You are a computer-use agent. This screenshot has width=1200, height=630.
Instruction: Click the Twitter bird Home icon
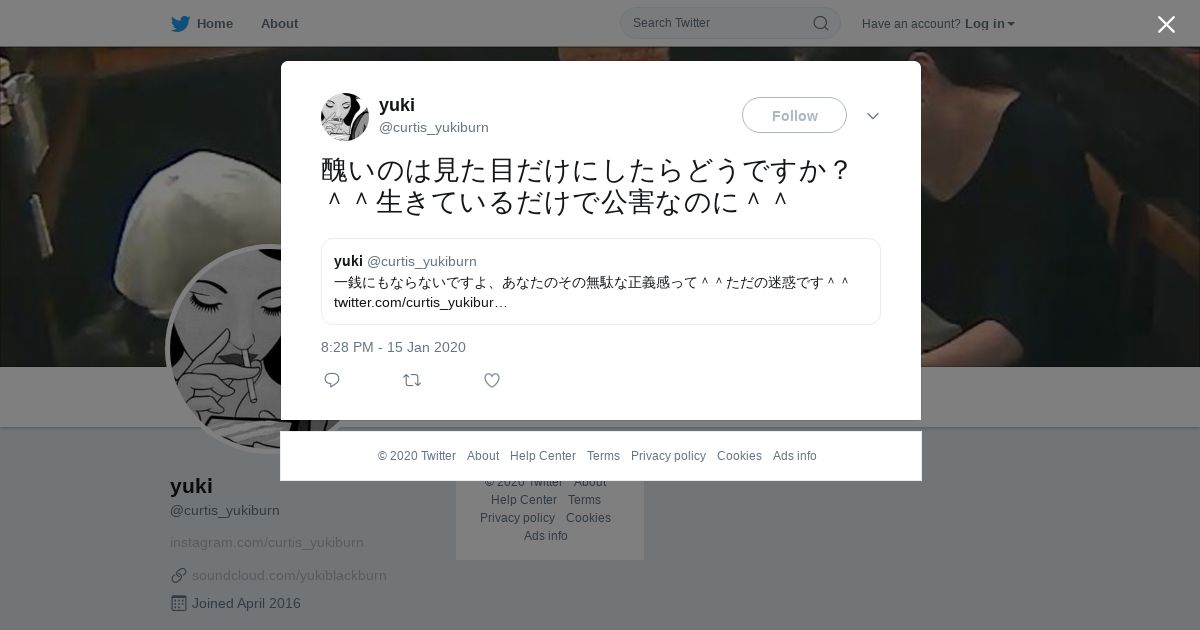tap(180, 24)
